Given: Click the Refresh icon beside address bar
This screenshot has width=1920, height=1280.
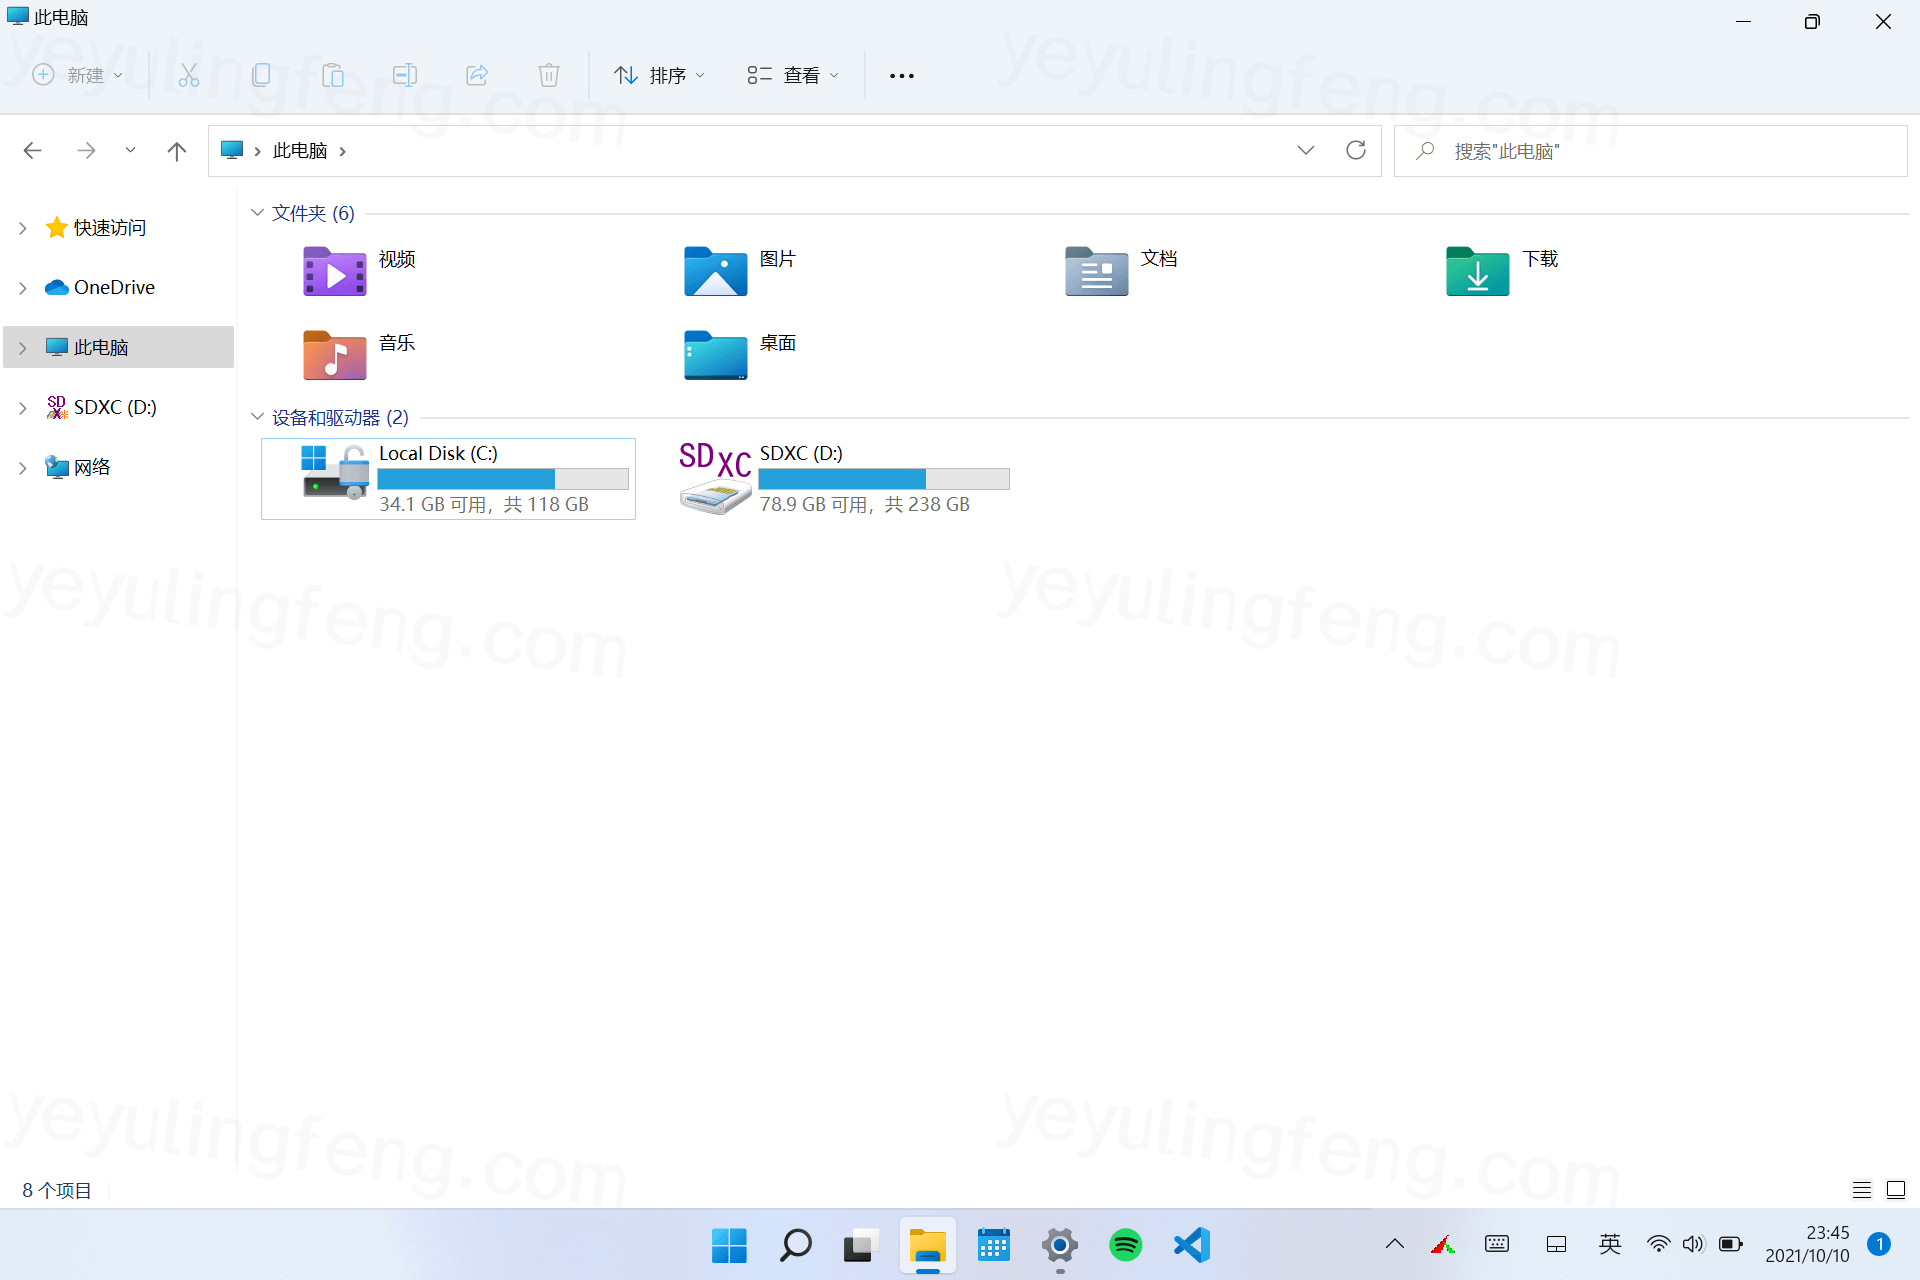Looking at the screenshot, I should pos(1355,150).
